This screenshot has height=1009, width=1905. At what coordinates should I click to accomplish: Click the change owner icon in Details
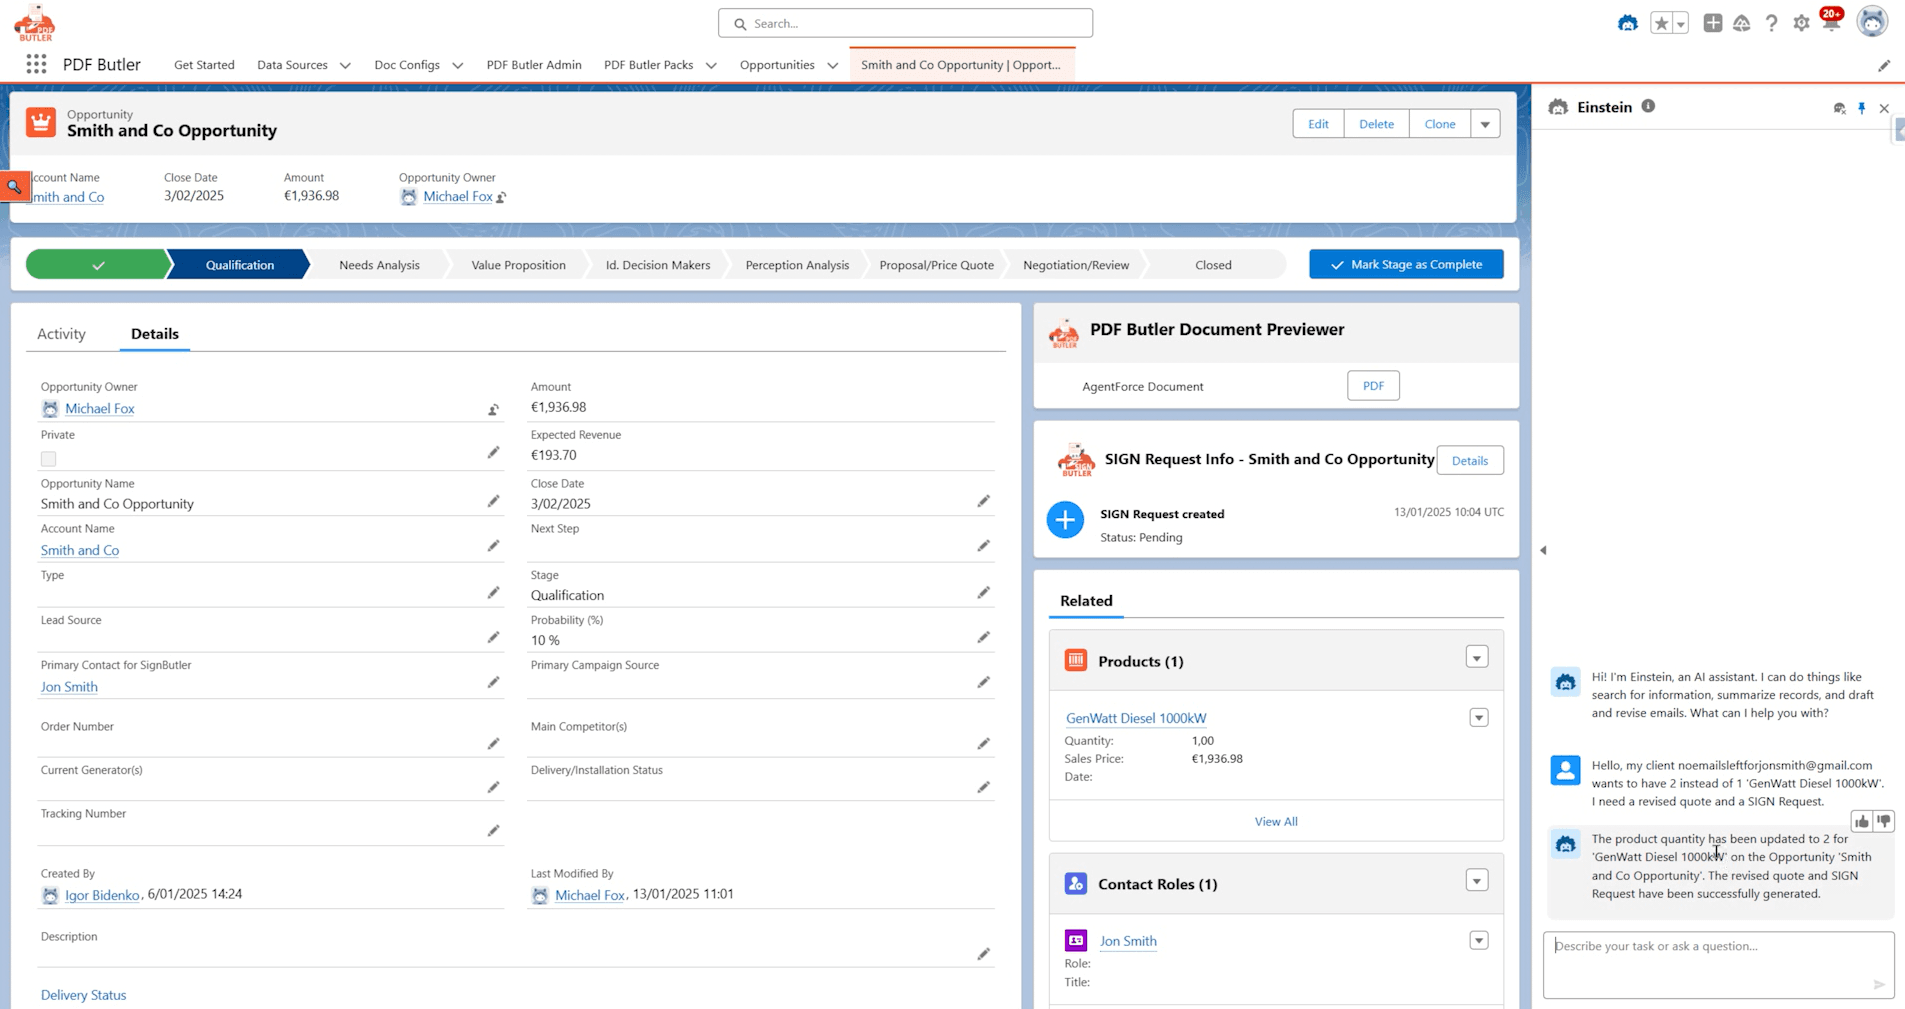493,409
